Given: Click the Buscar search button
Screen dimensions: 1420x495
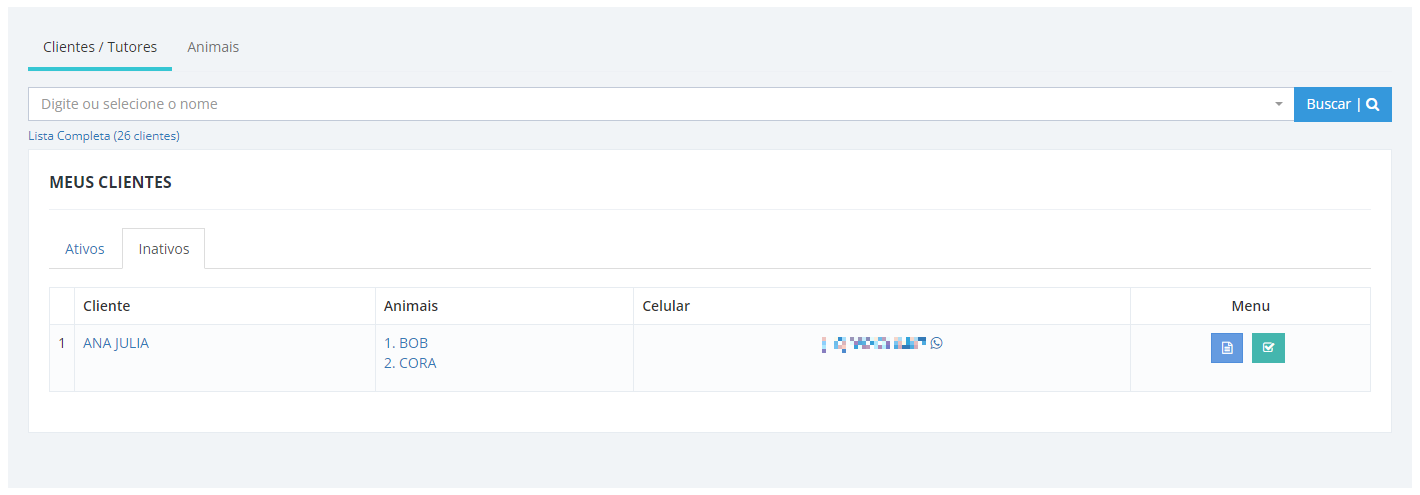Looking at the screenshot, I should pos(1343,104).
